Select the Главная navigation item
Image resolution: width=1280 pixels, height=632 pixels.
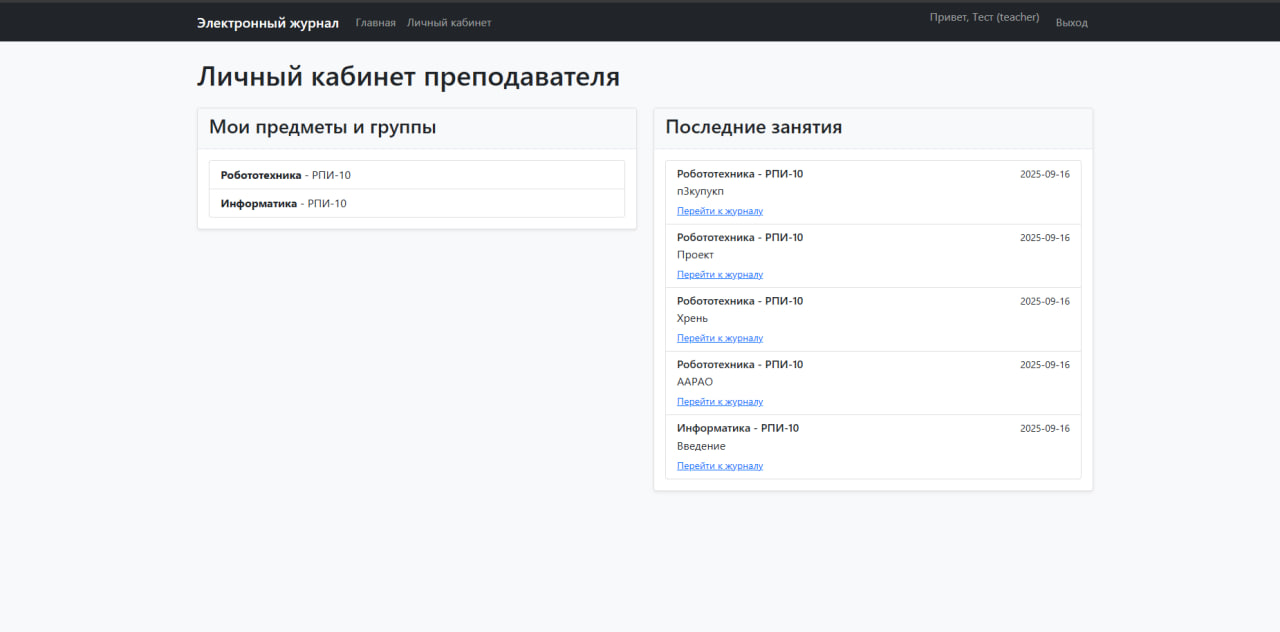pos(375,22)
